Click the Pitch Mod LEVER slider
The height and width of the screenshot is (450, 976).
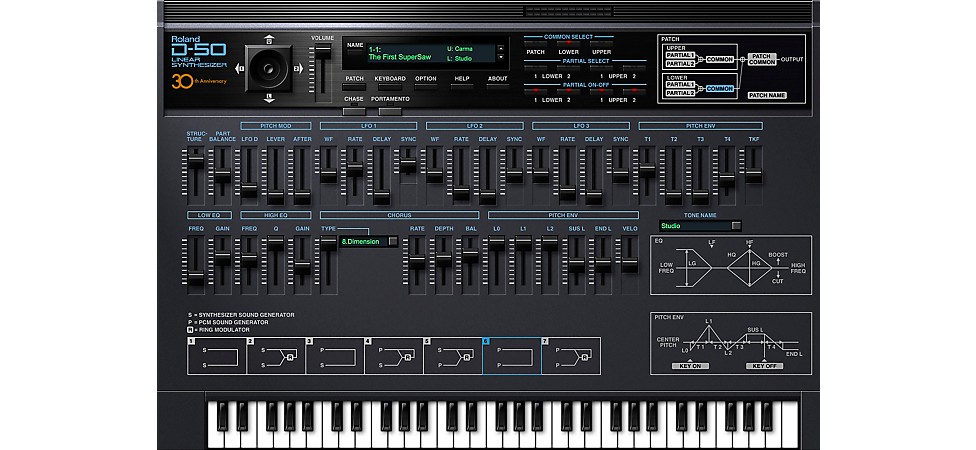(275, 197)
